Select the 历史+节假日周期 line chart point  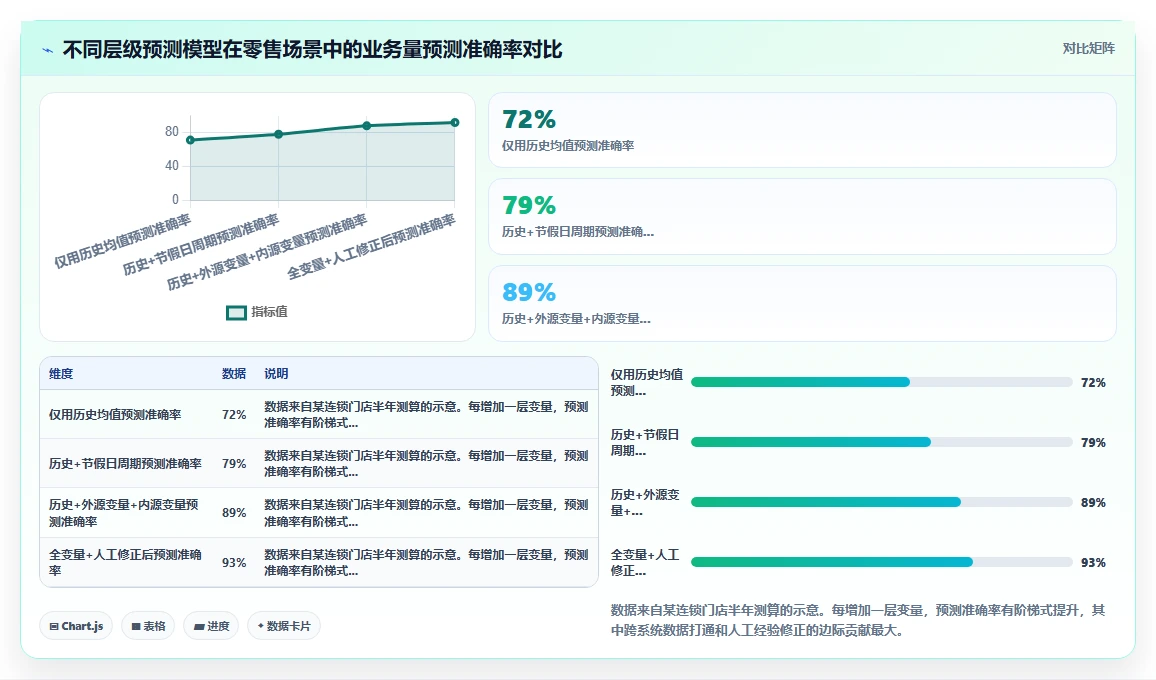pos(279,134)
